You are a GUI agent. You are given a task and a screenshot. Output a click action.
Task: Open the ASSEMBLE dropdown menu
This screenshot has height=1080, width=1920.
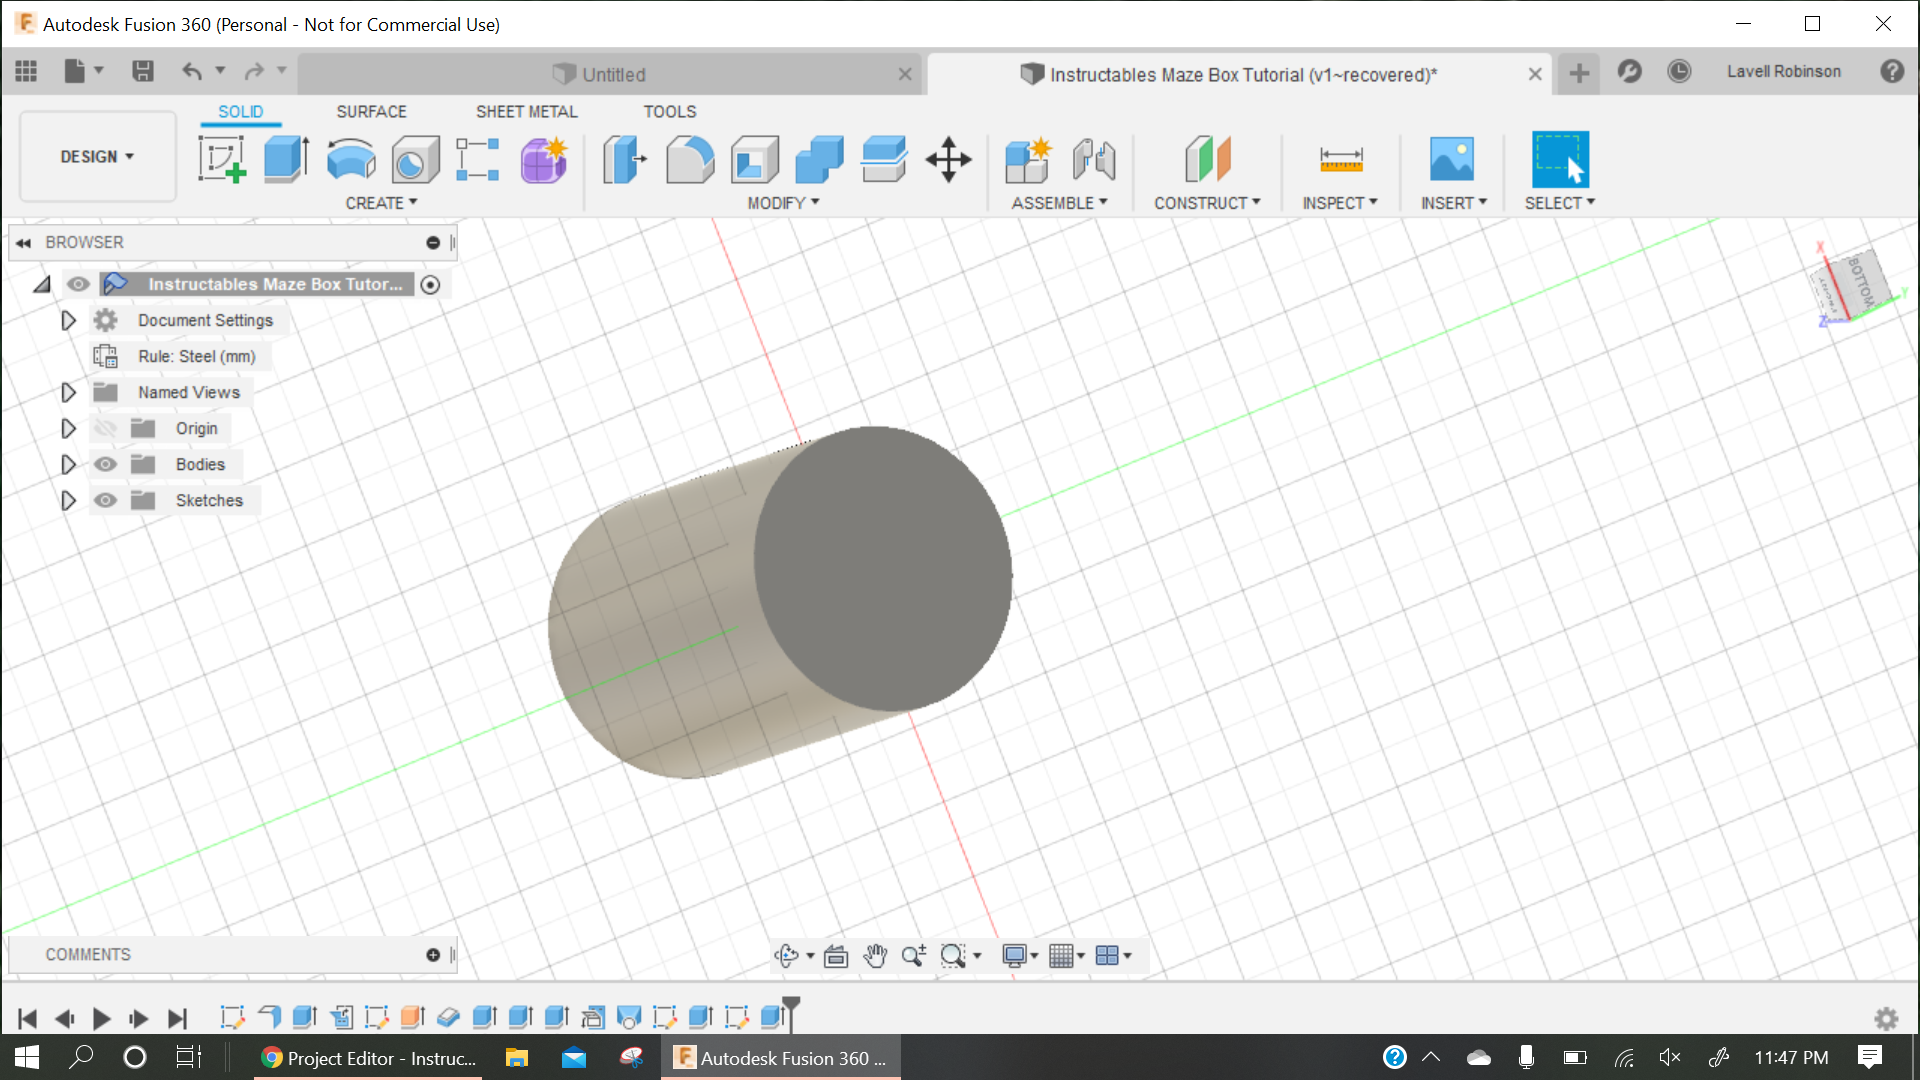click(1059, 203)
